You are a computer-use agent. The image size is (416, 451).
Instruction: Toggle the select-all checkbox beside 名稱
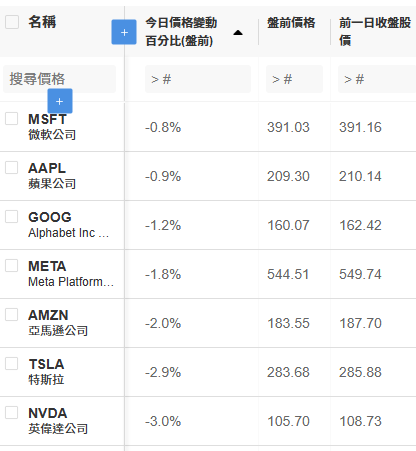pyautogui.click(x=12, y=22)
